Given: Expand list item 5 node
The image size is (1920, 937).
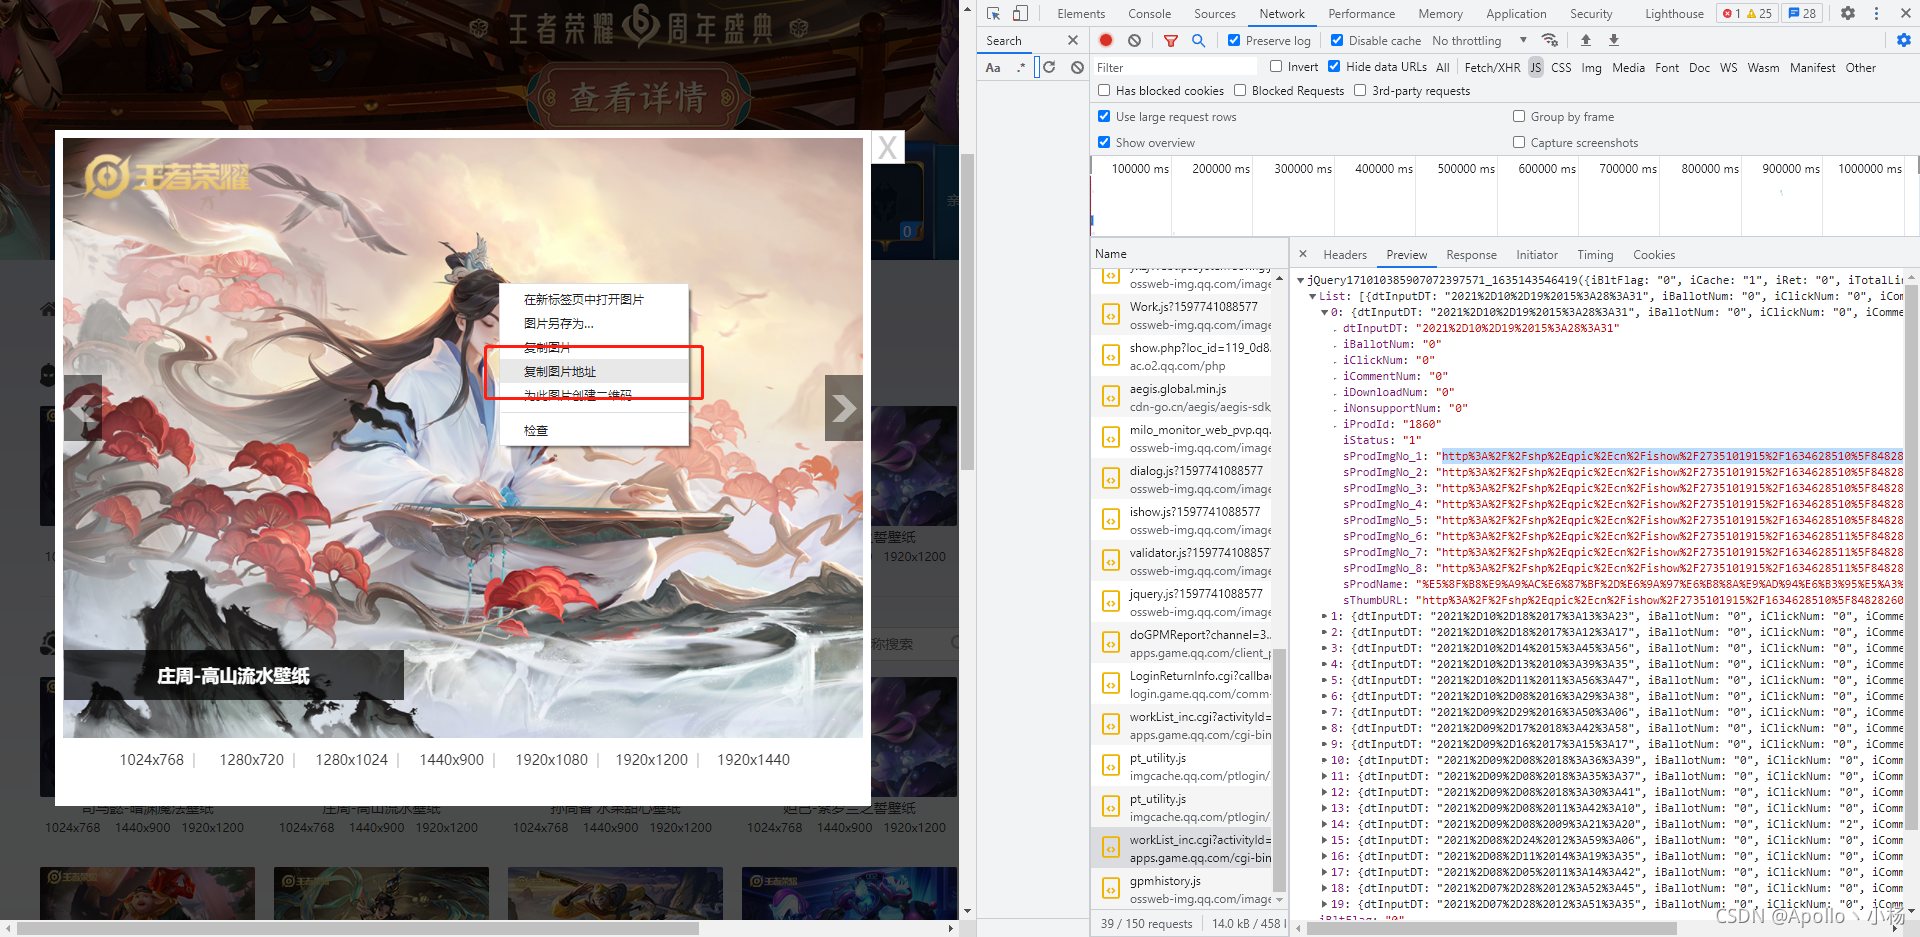Looking at the screenshot, I should [1324, 680].
